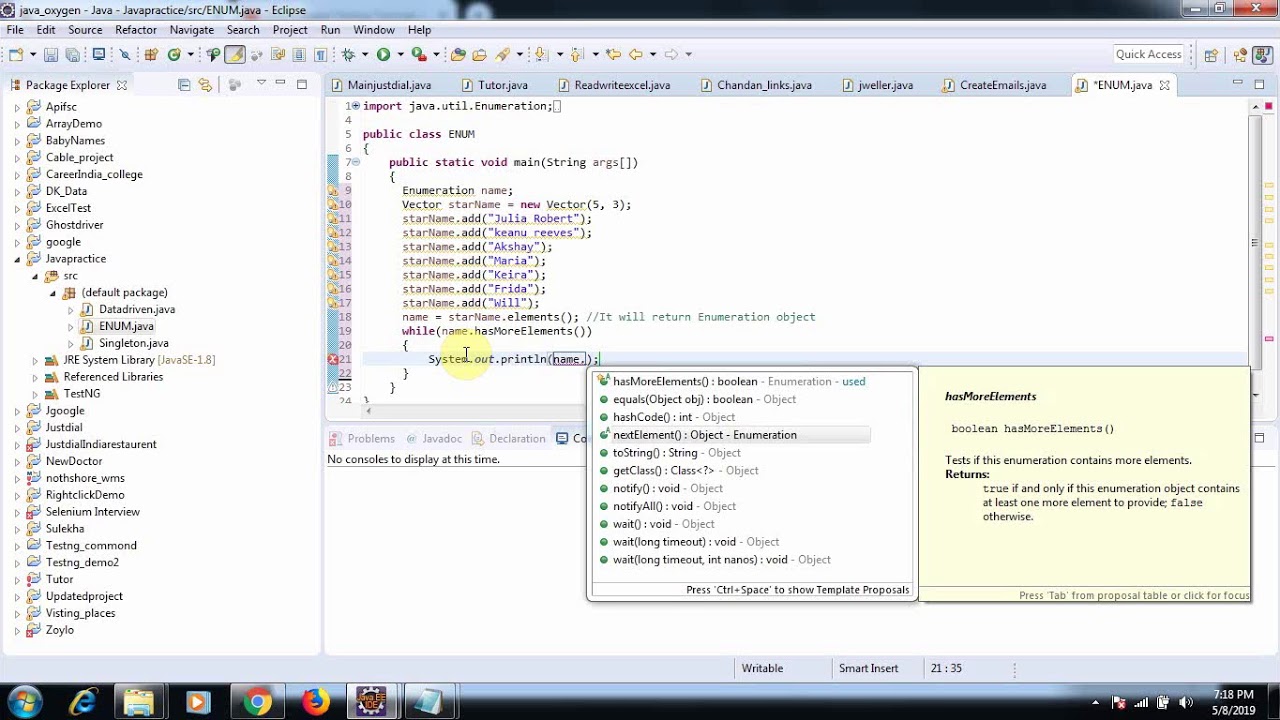Click the New file toolbar icon
Screen dimensions: 1280x720
pos(17,54)
